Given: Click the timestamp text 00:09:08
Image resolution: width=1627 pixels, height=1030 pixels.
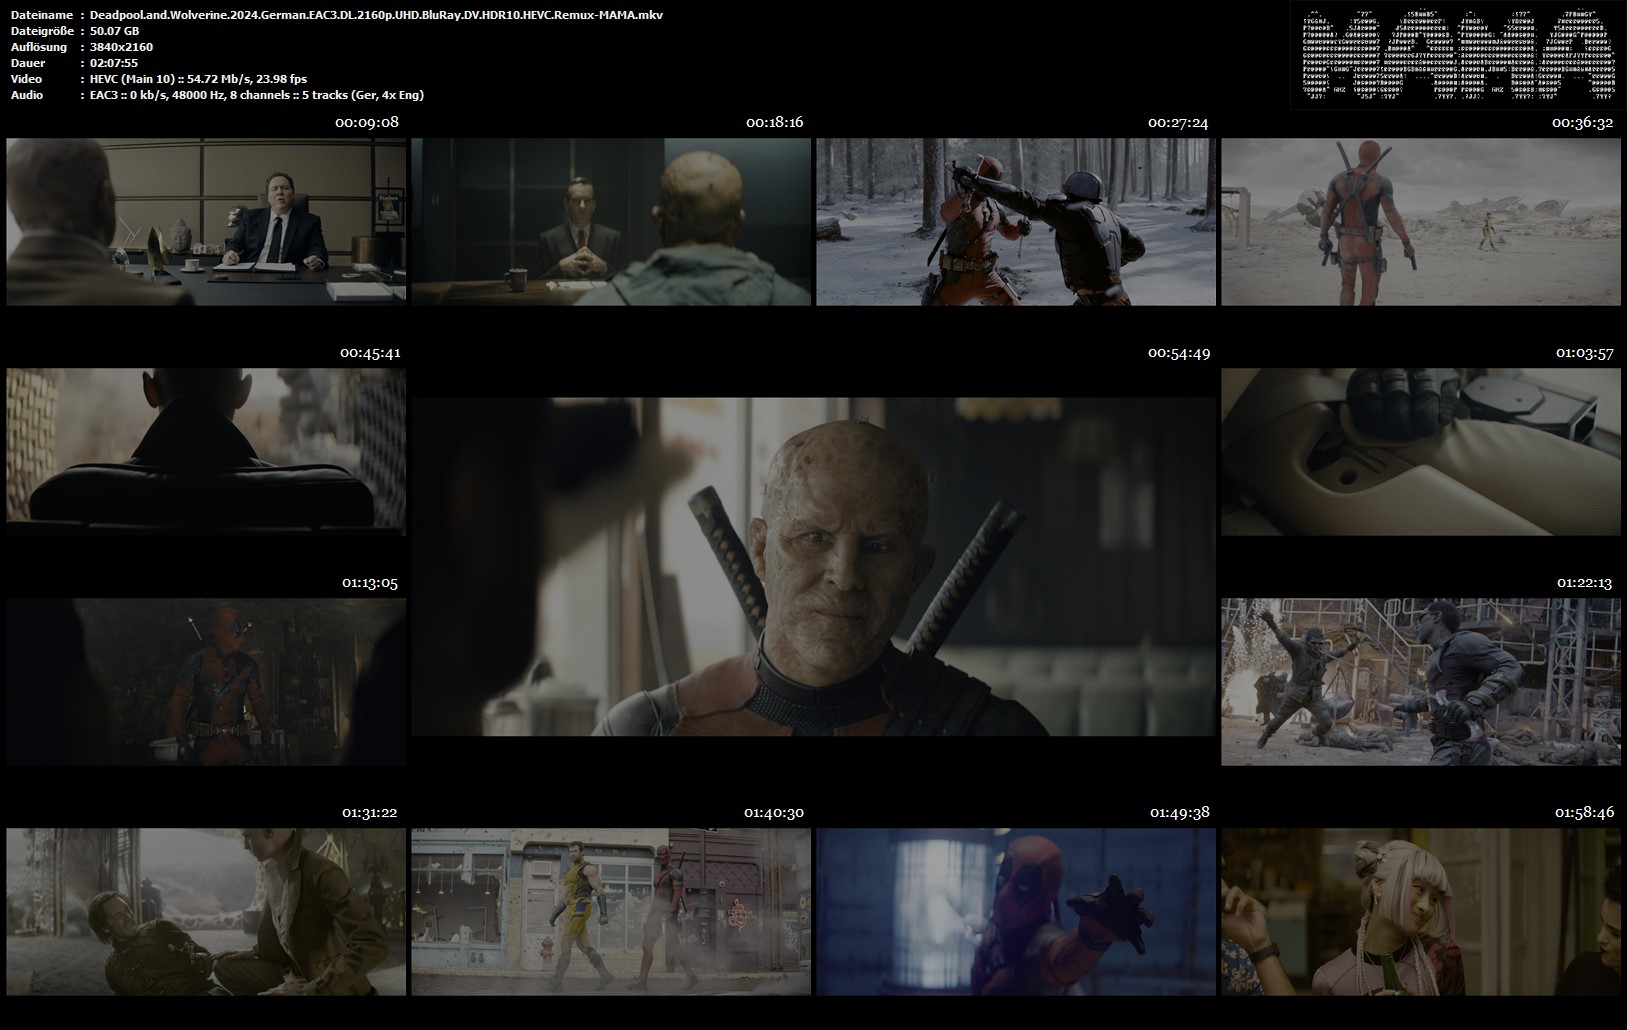Looking at the screenshot, I should click(367, 123).
